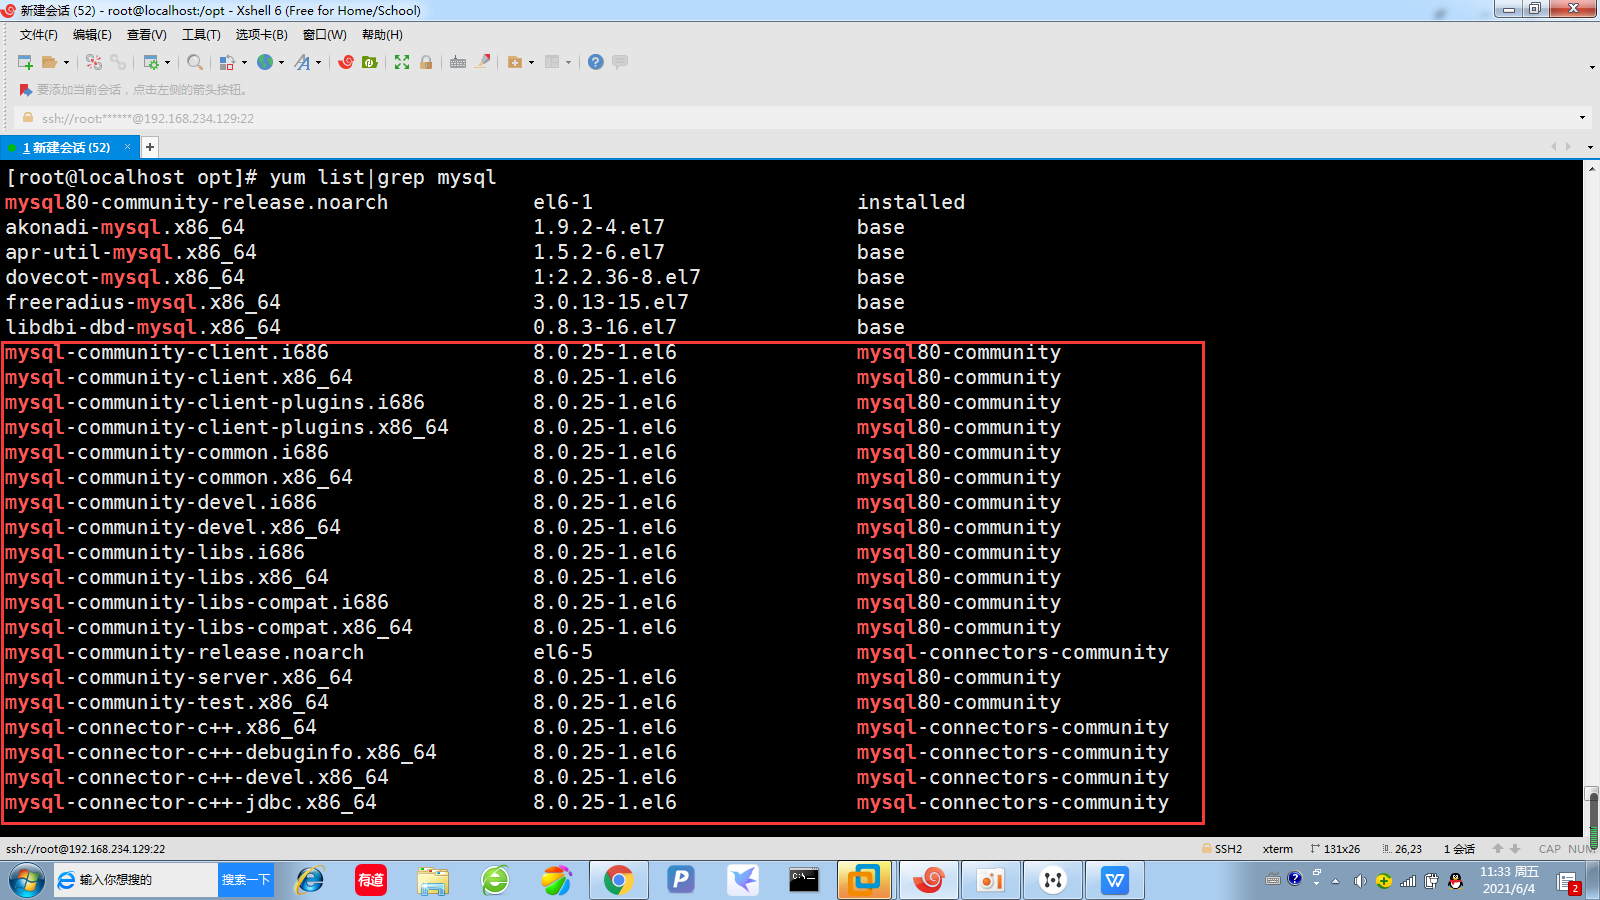Image resolution: width=1600 pixels, height=900 pixels.
Task: Click the address bar showing ssh://root@192.168.234.129:22
Action: [x=150, y=118]
